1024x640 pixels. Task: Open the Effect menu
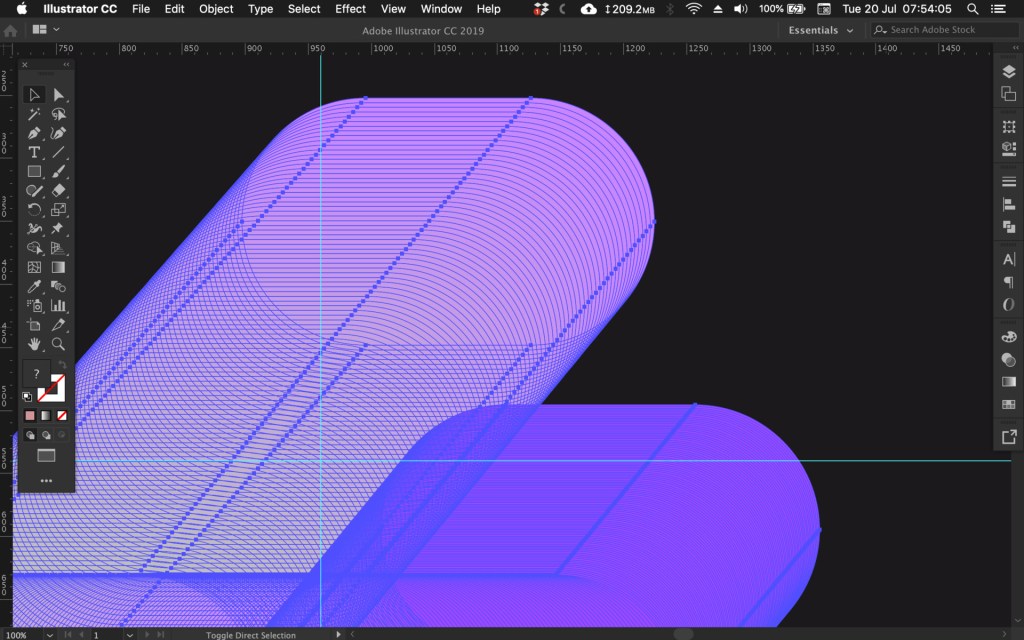coord(350,9)
